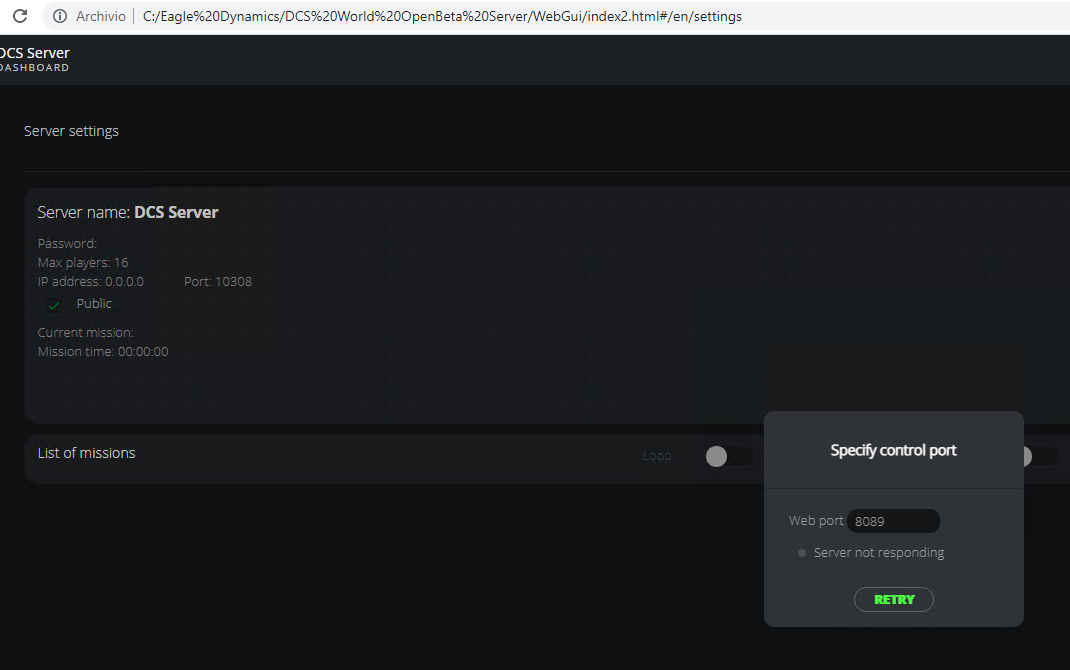Click the Archivio label in address bar

click(100, 16)
